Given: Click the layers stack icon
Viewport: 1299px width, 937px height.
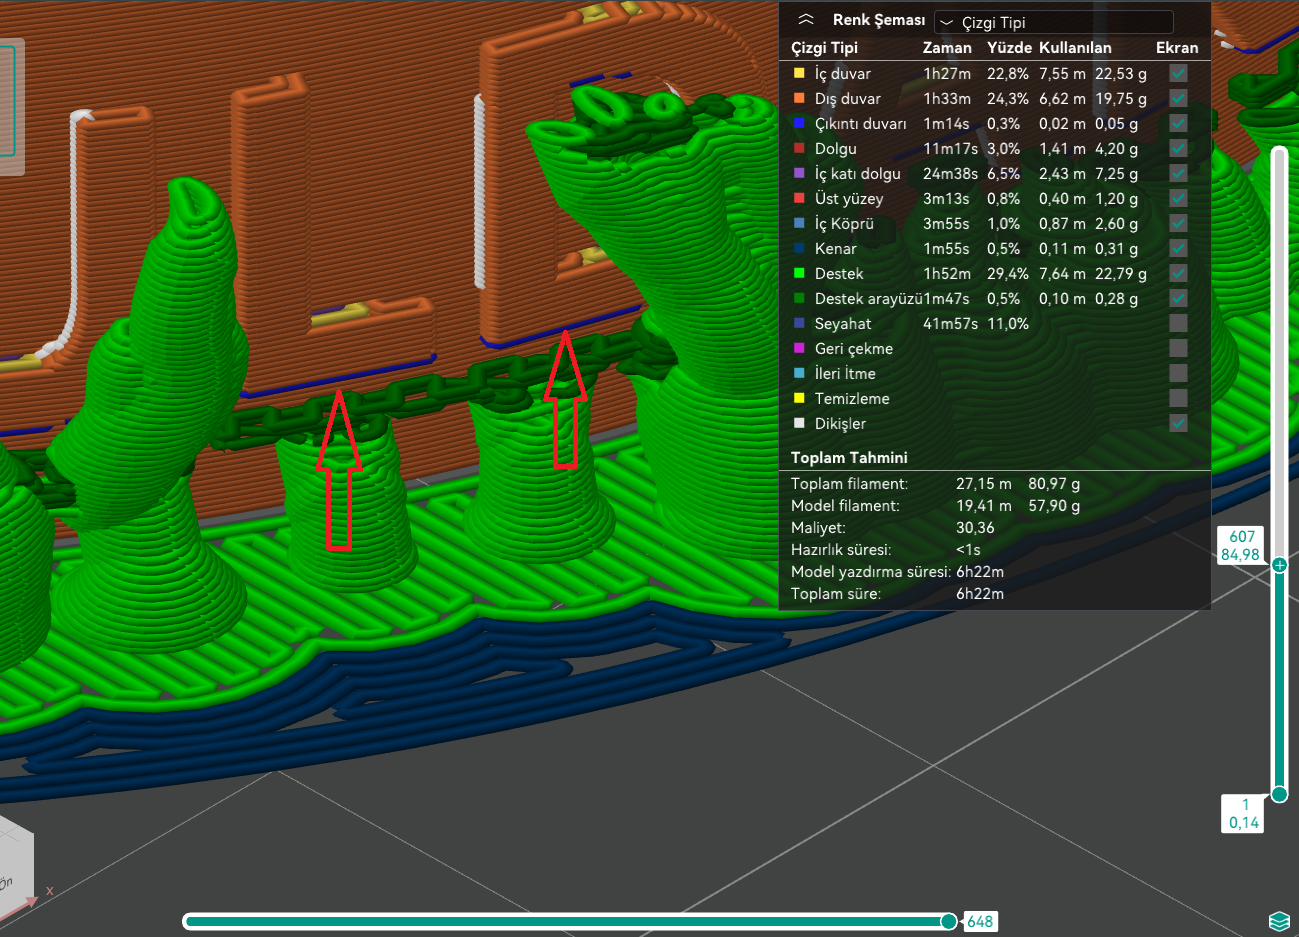Looking at the screenshot, I should (x=1278, y=921).
